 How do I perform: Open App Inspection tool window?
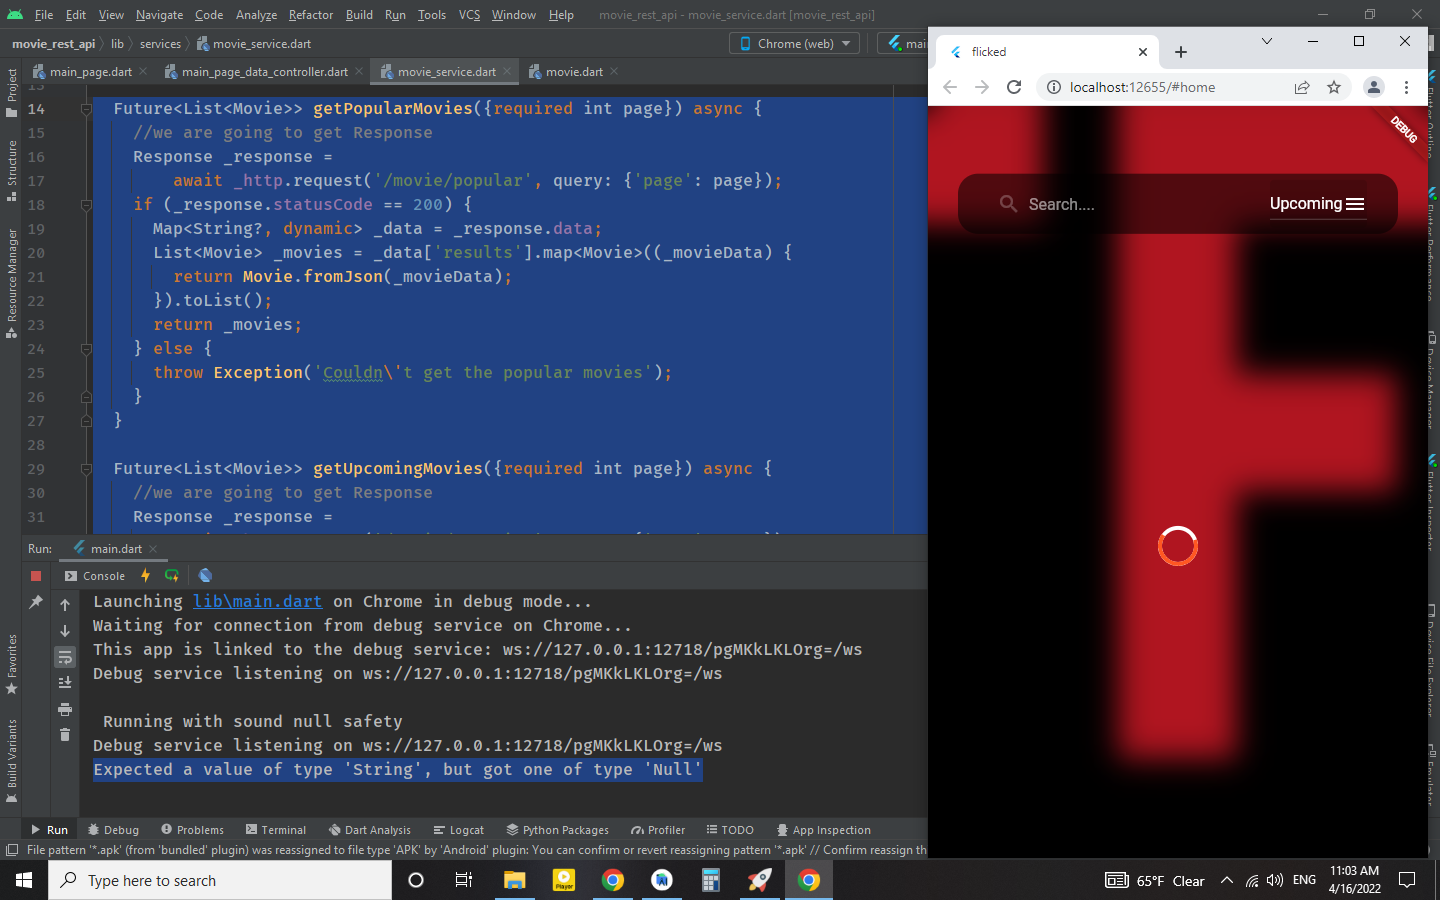coord(824,830)
